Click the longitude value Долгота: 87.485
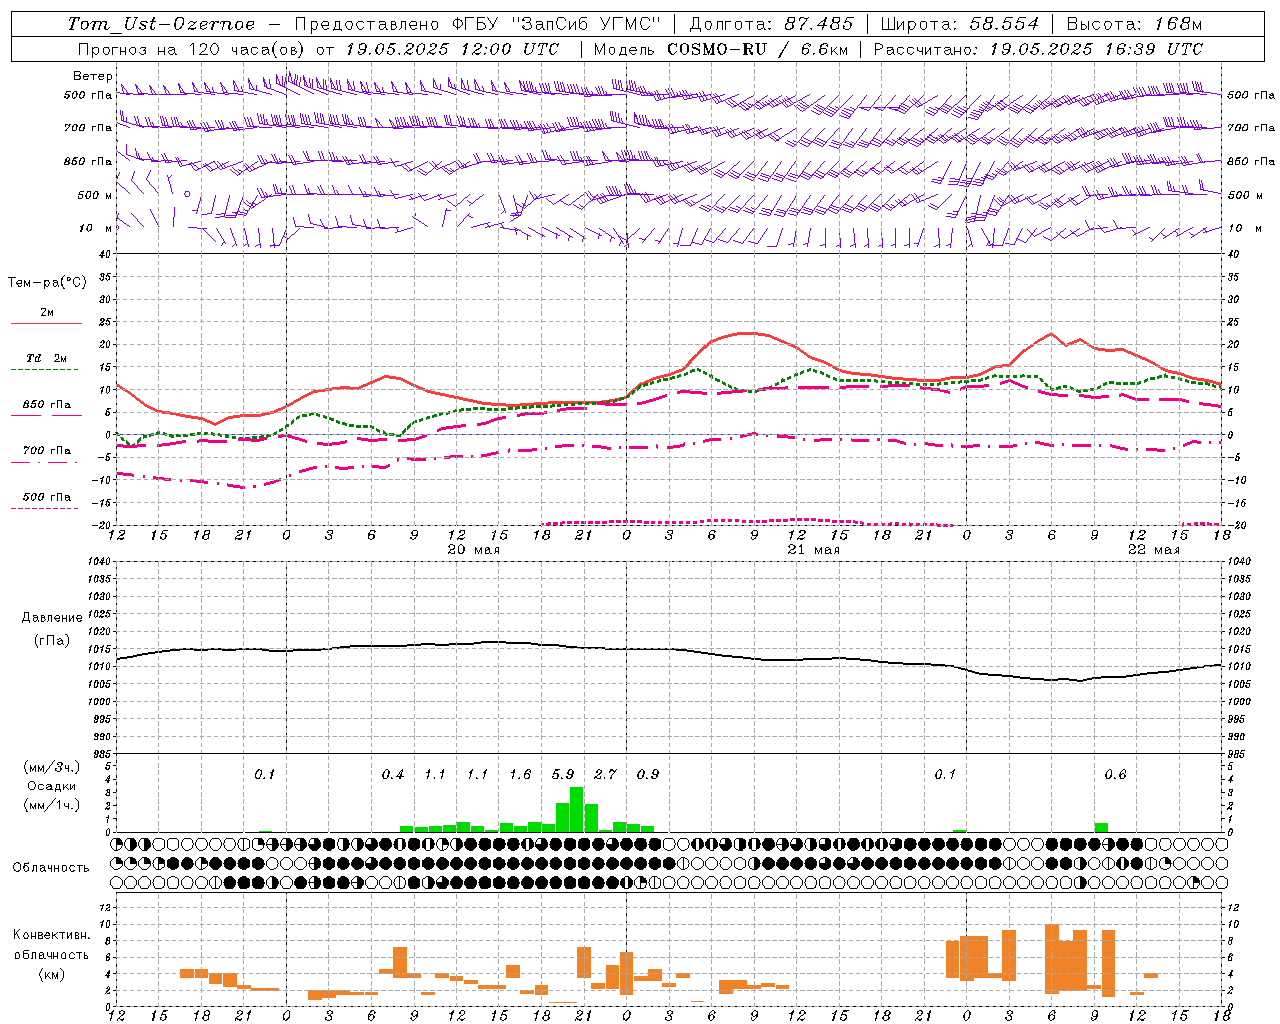The width and height of the screenshot is (1280, 1024). point(772,24)
